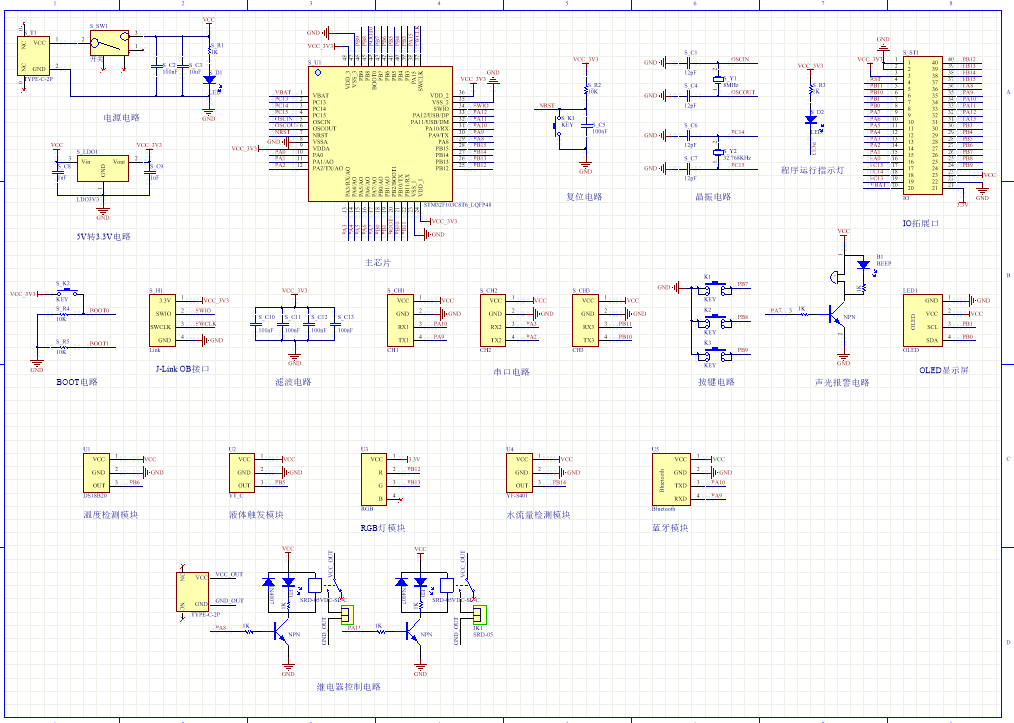Select the DS18B20 temperature sensor U1
The width and height of the screenshot is (1014, 723).
tap(98, 471)
